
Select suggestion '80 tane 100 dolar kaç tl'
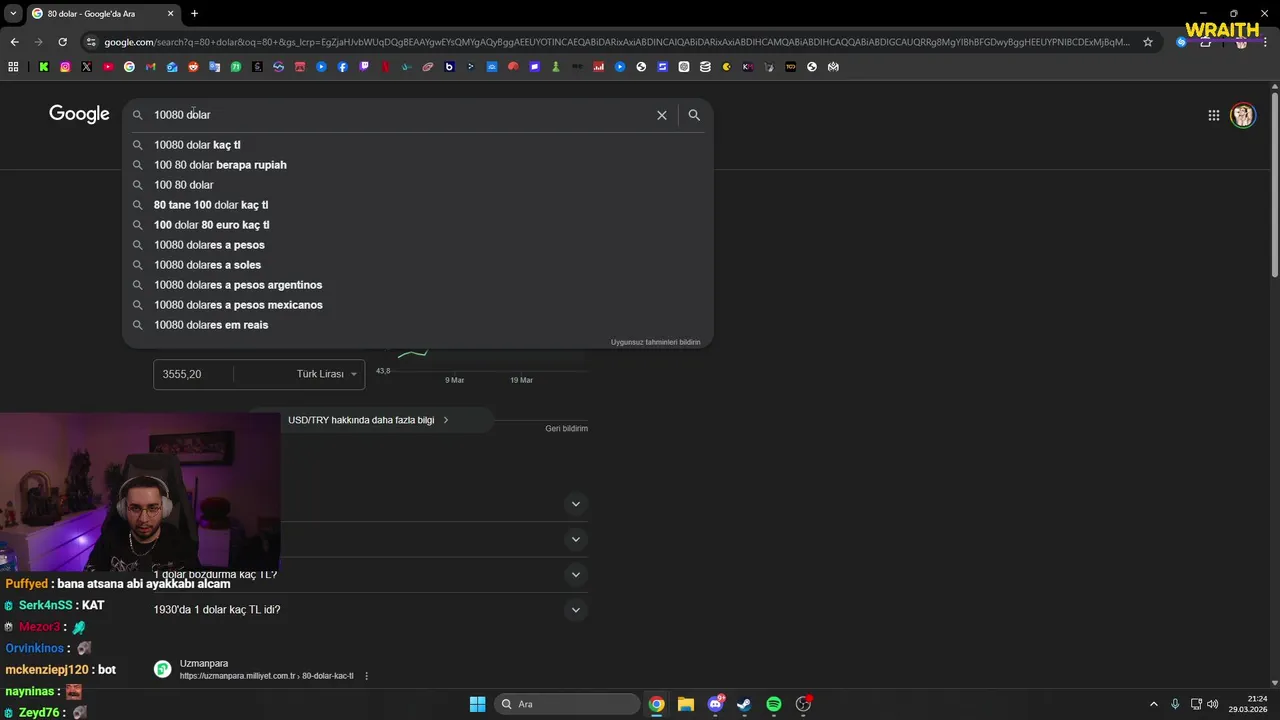418,205
